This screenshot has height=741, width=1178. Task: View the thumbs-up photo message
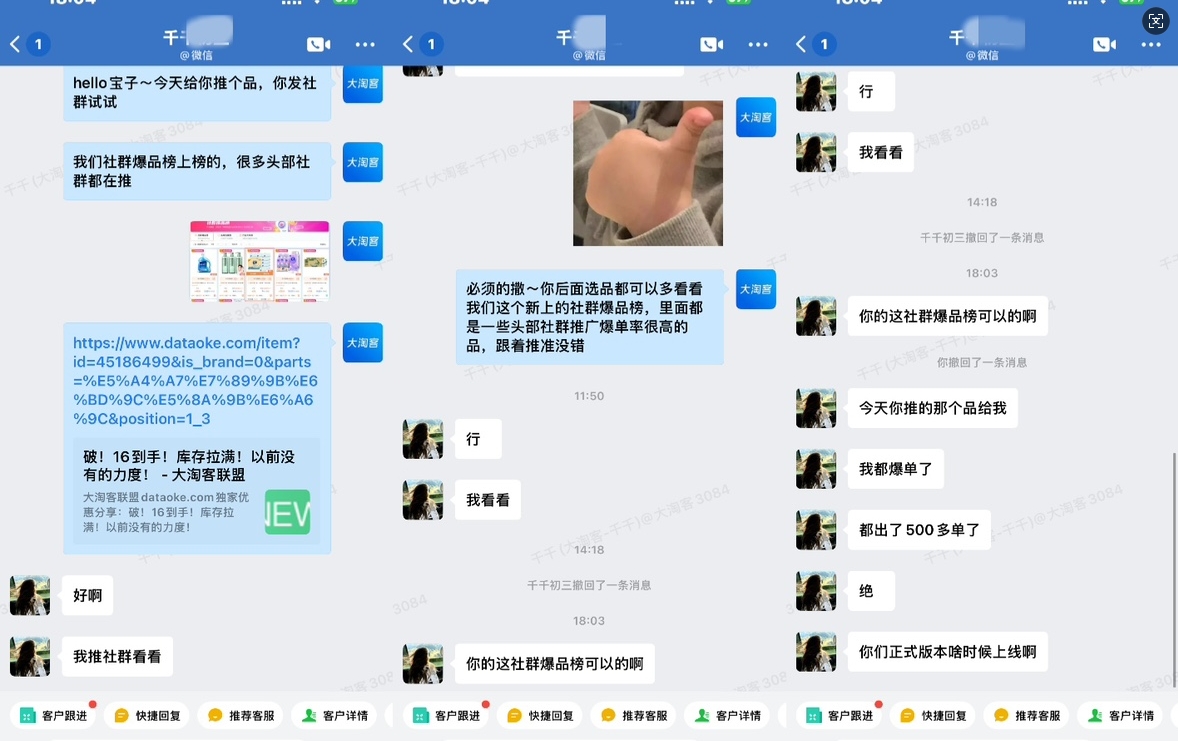pos(647,173)
